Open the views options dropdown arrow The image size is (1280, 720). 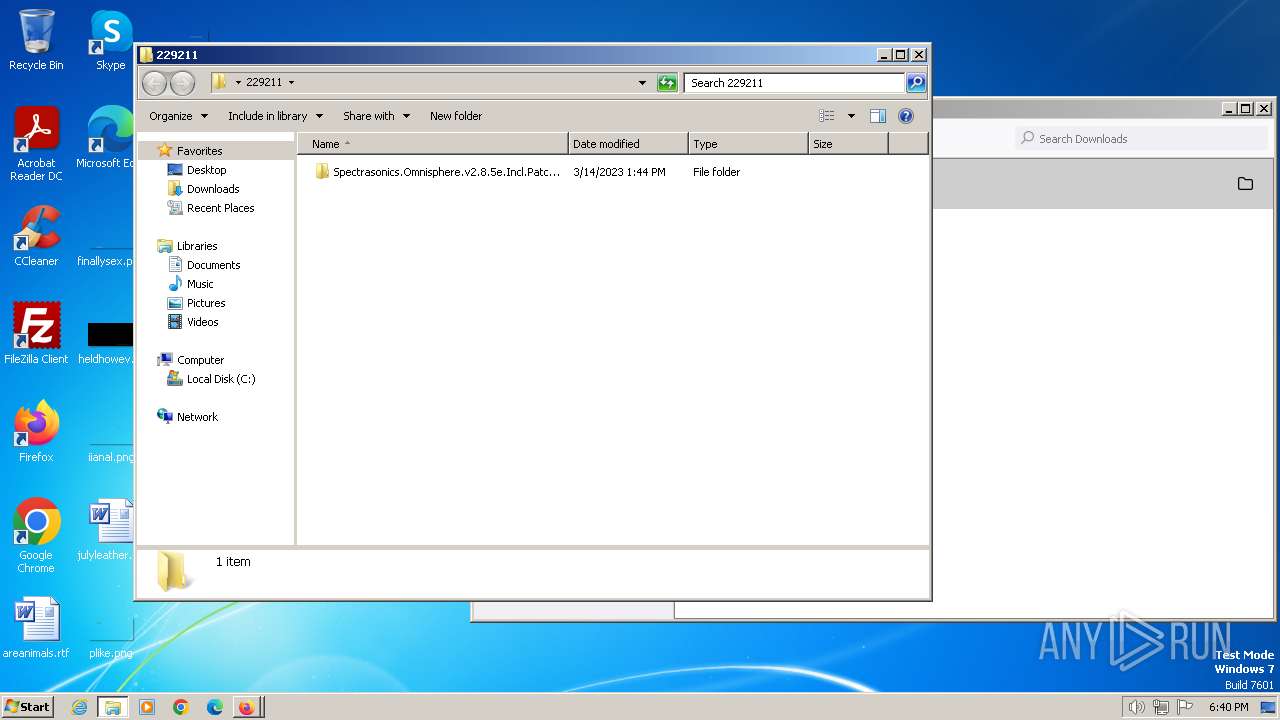[x=851, y=116]
